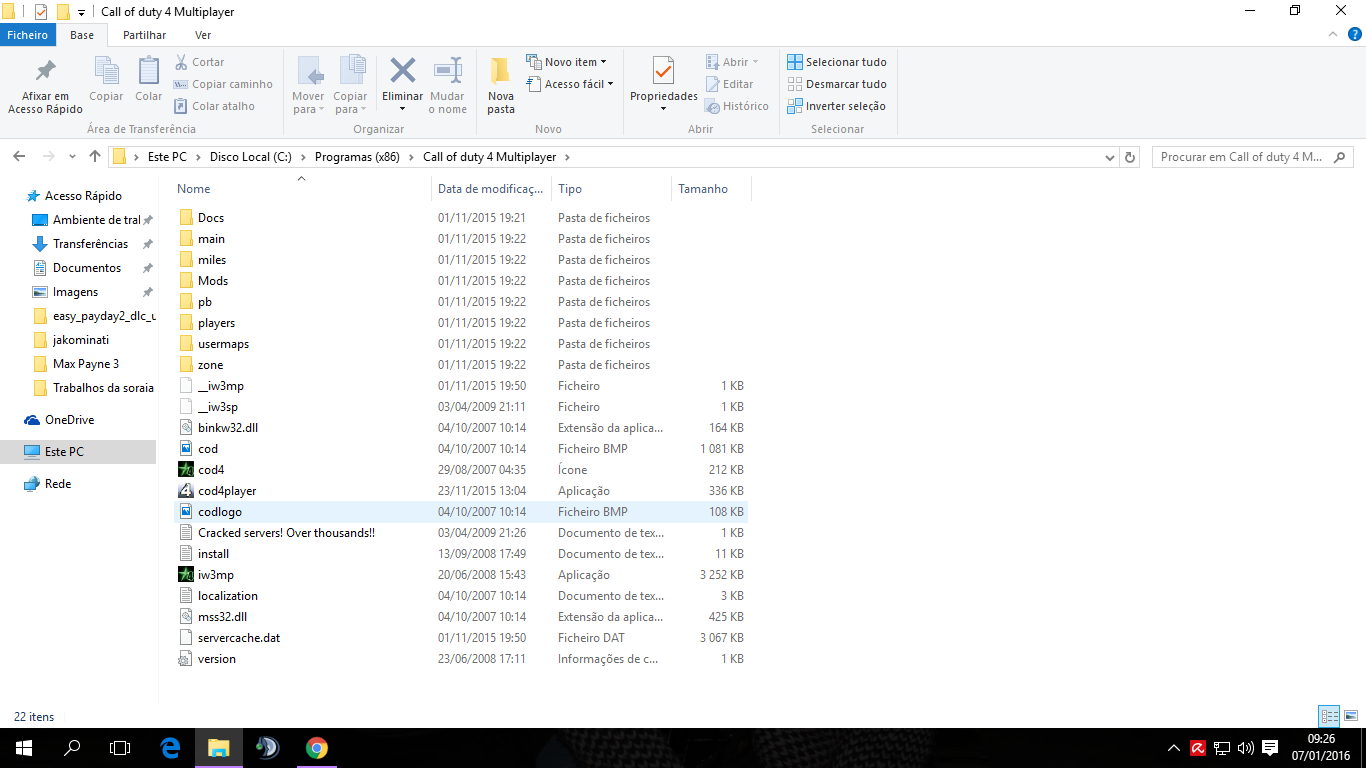Select the binkw32.dll file

tap(227, 428)
